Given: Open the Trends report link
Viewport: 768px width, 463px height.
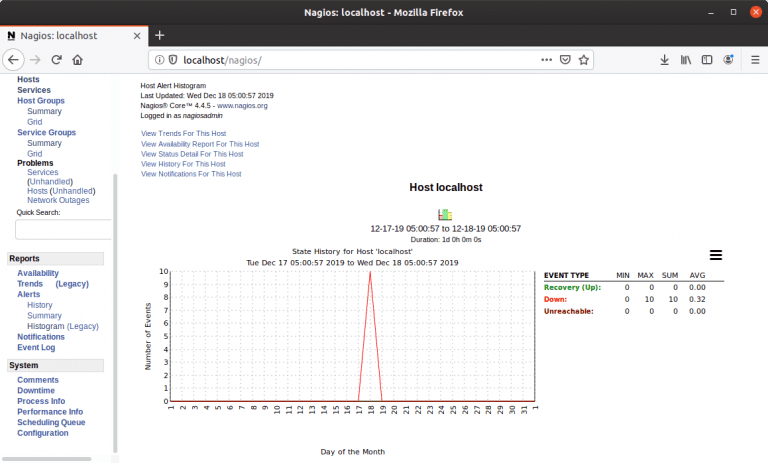Looking at the screenshot, I should point(30,284).
